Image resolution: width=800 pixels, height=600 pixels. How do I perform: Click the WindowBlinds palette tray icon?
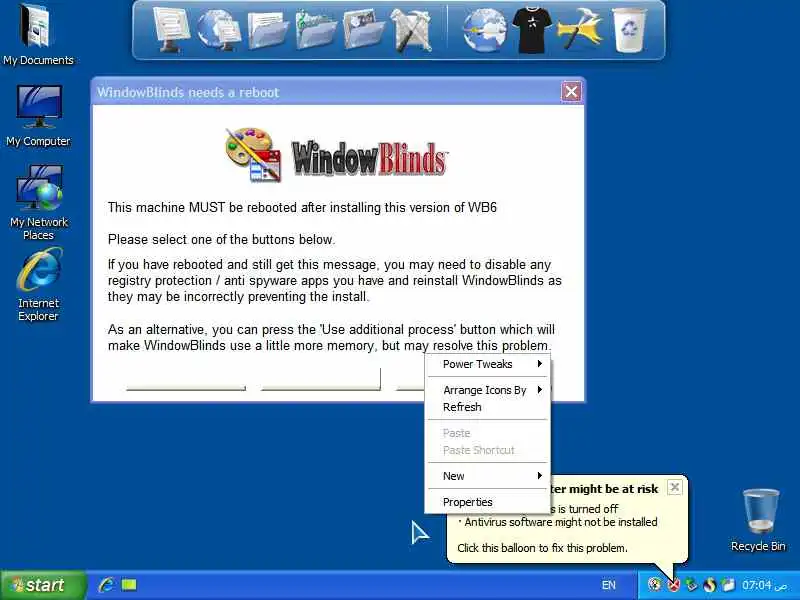(x=654, y=585)
